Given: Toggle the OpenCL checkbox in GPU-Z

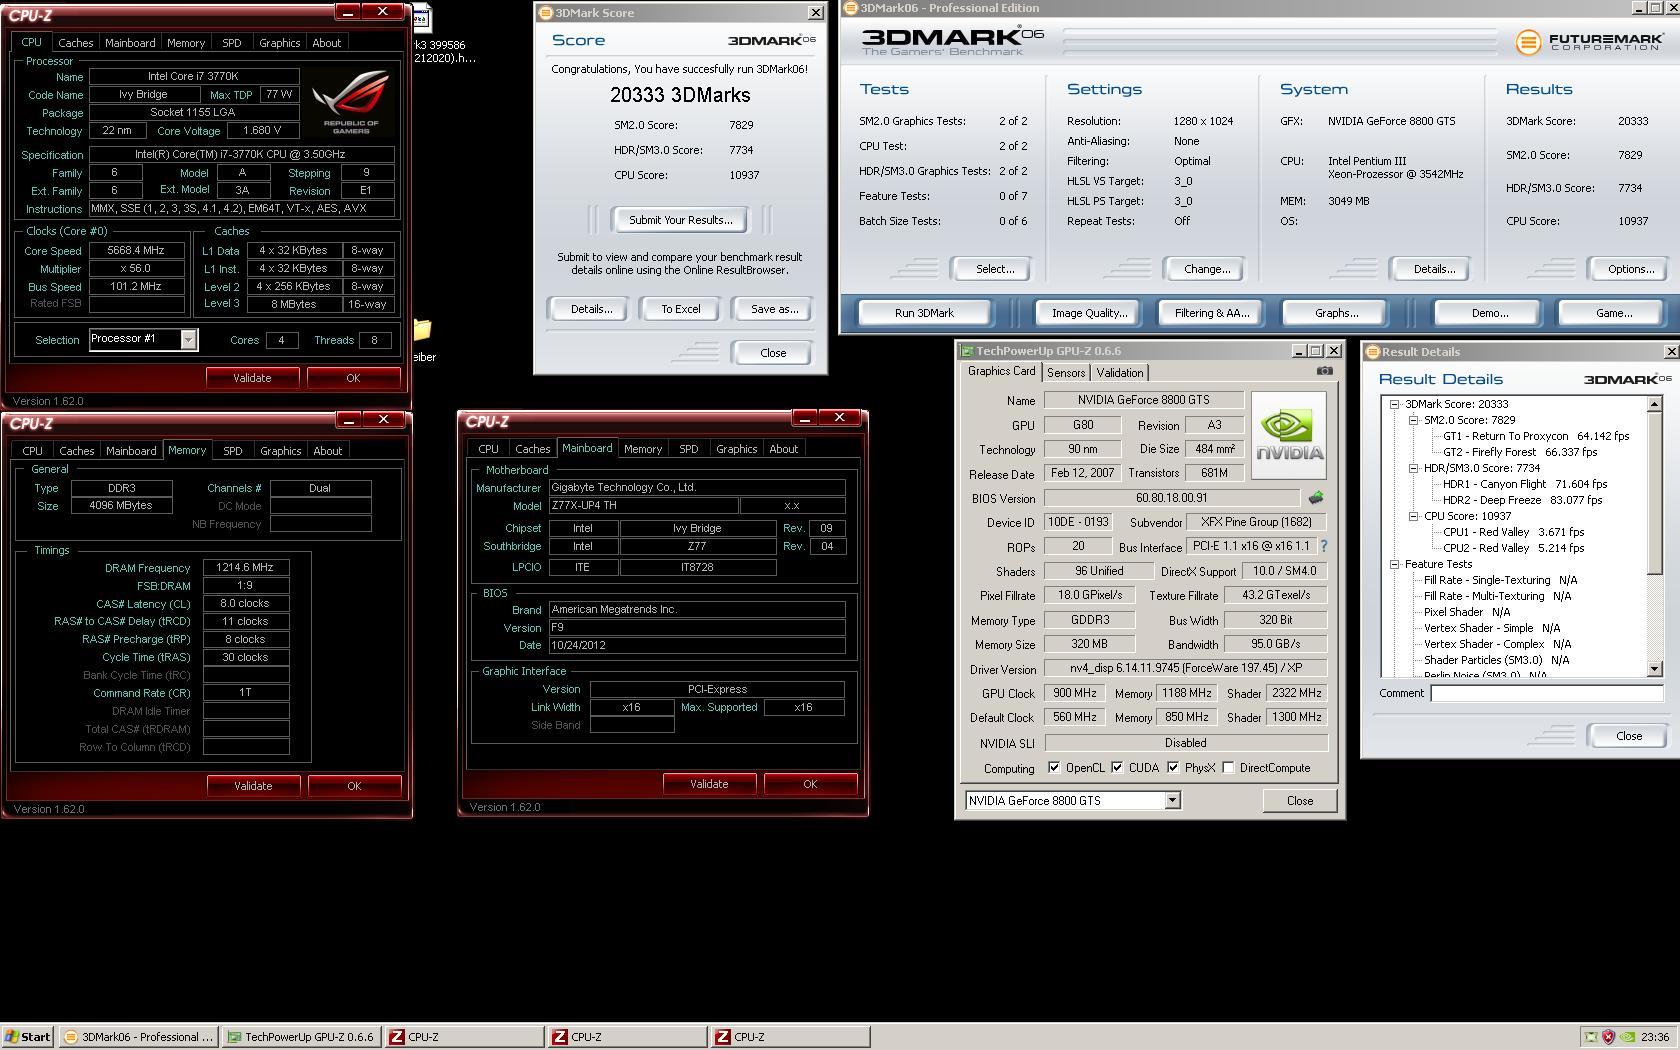Looking at the screenshot, I should point(1054,768).
